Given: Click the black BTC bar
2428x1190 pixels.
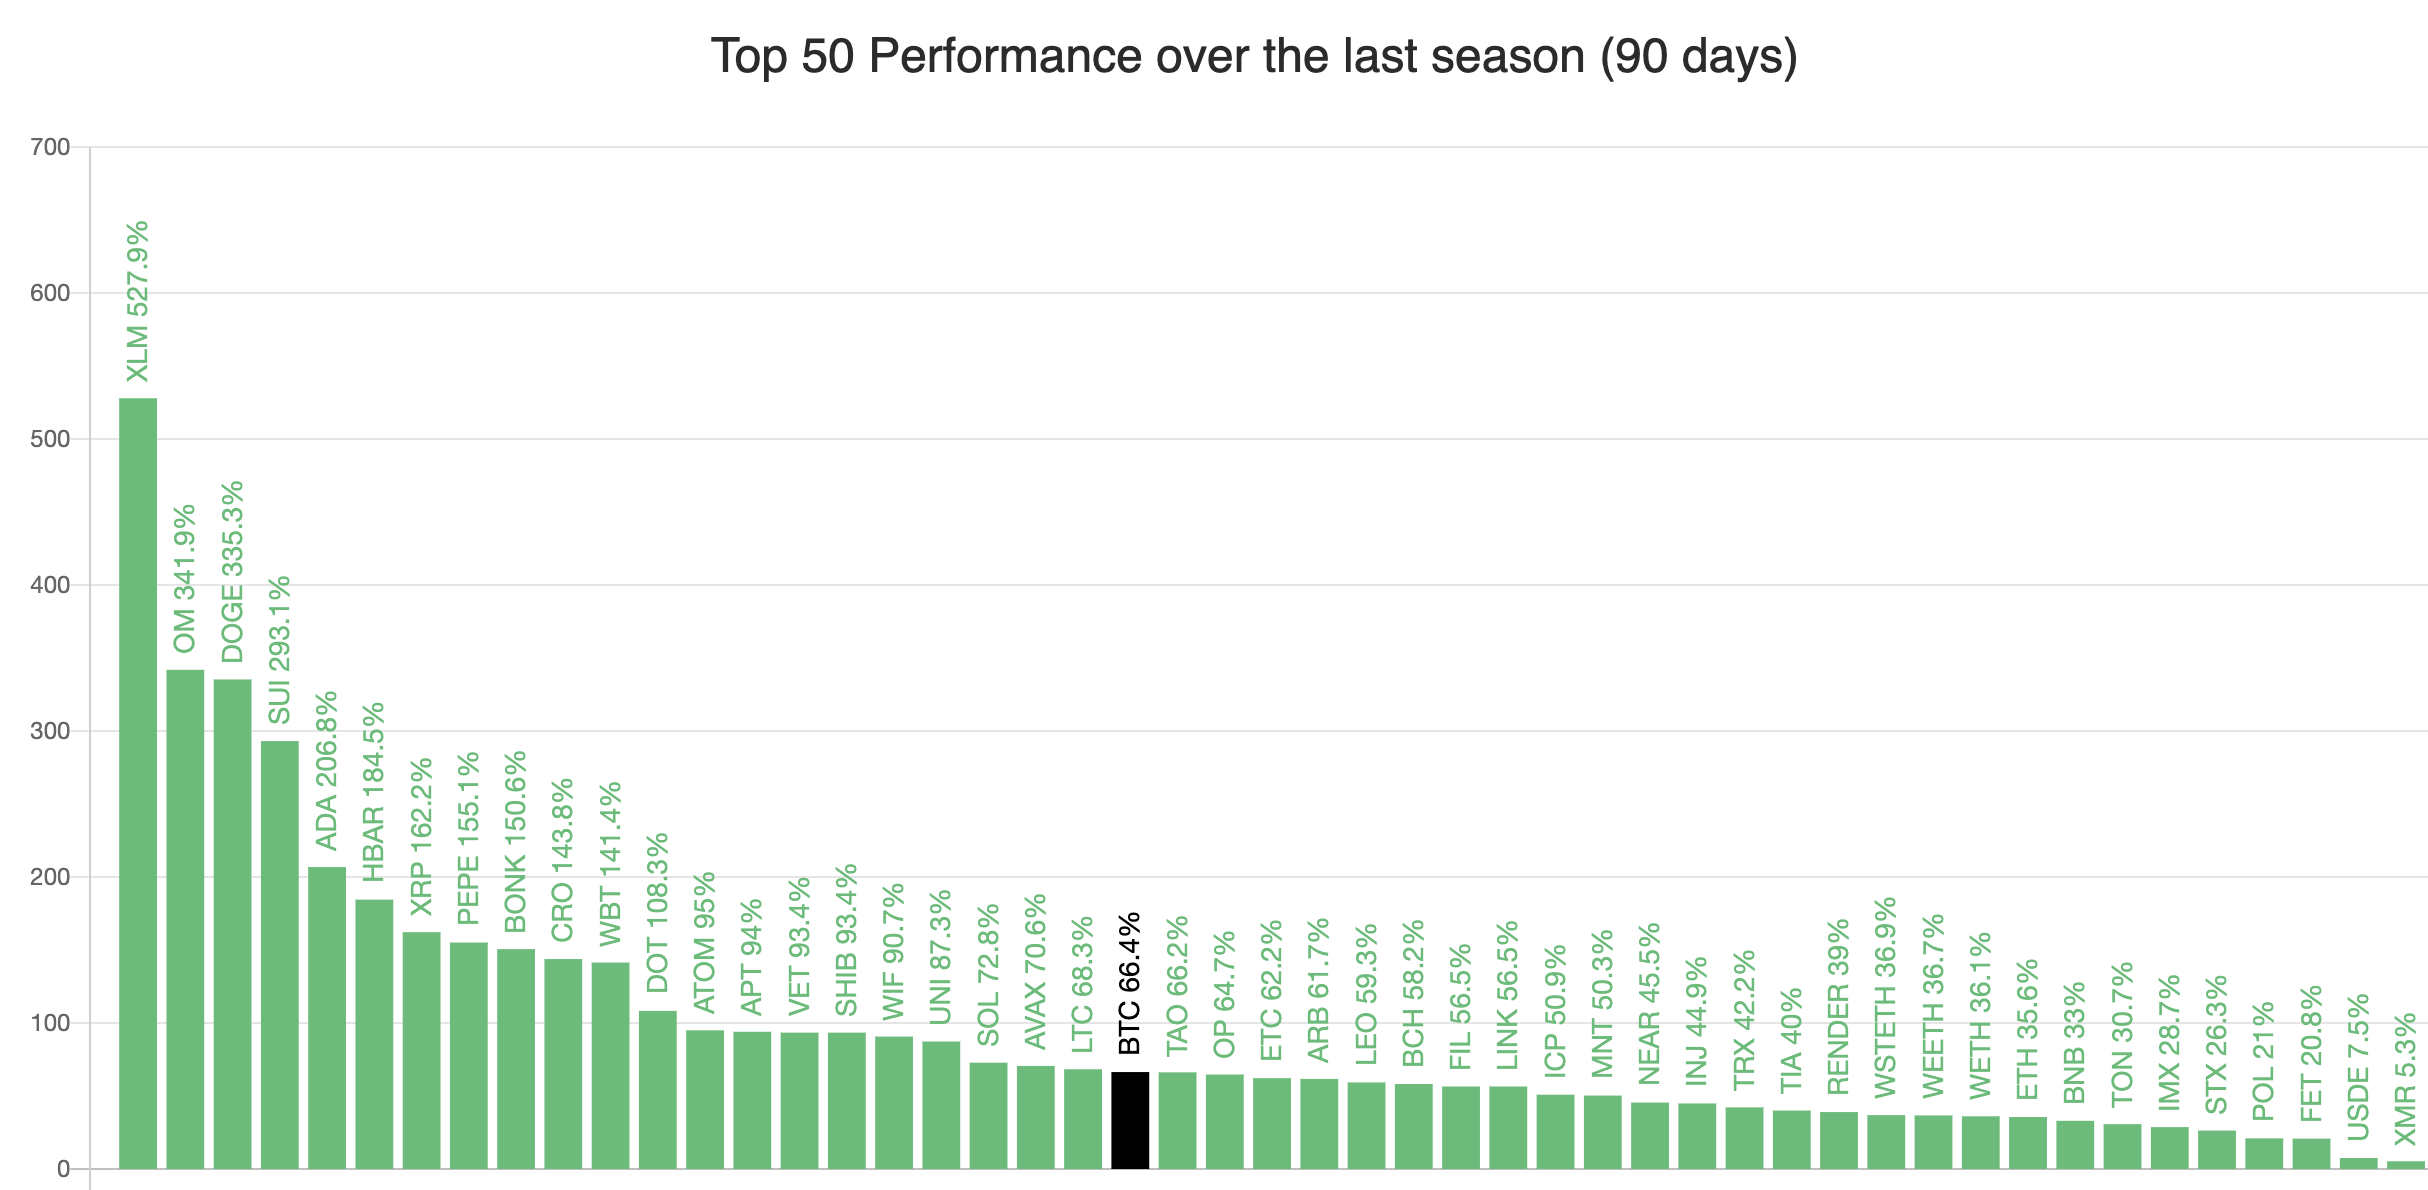Looking at the screenshot, I should pos(1130,1120).
